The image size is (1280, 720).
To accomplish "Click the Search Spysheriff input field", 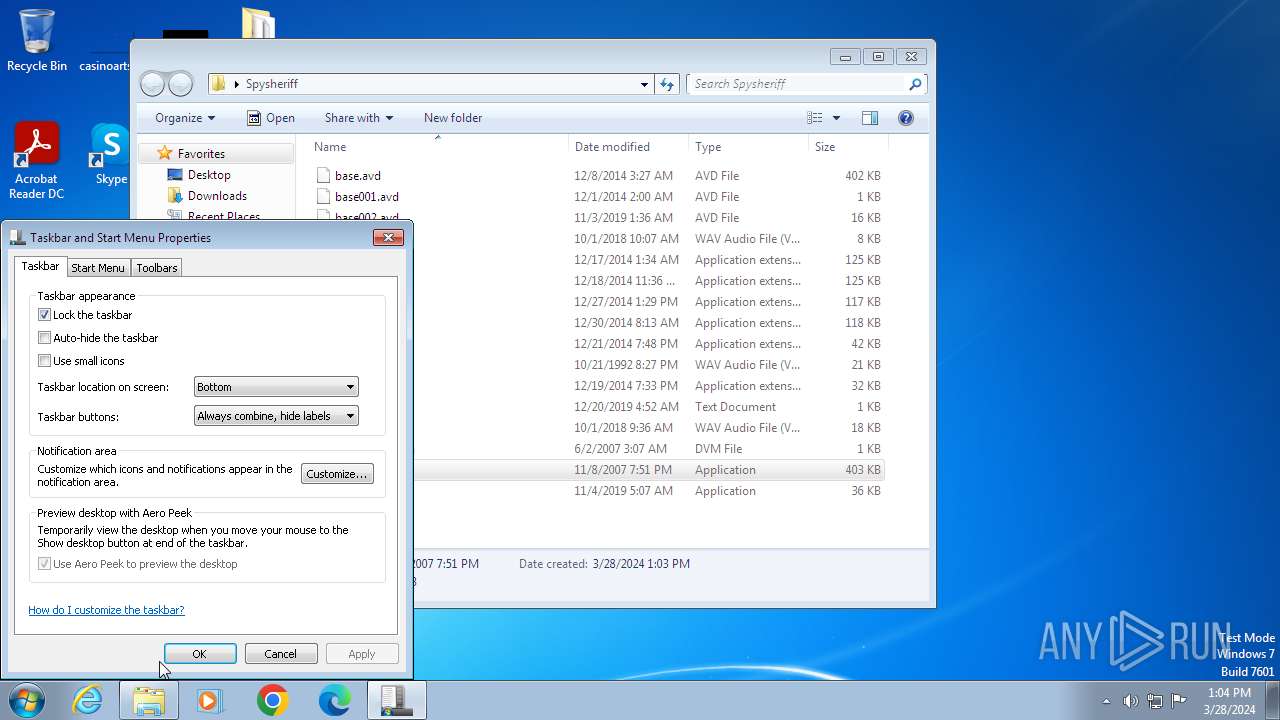I will tap(797, 84).
